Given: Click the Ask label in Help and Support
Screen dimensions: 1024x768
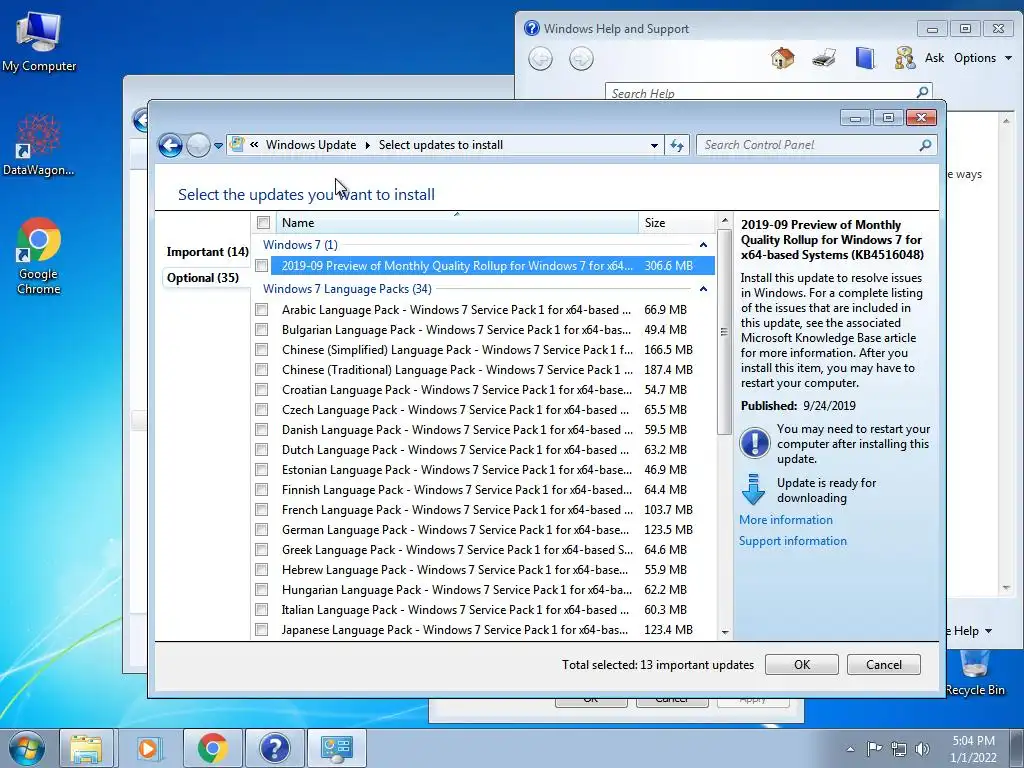Looking at the screenshot, I should coord(934,57).
